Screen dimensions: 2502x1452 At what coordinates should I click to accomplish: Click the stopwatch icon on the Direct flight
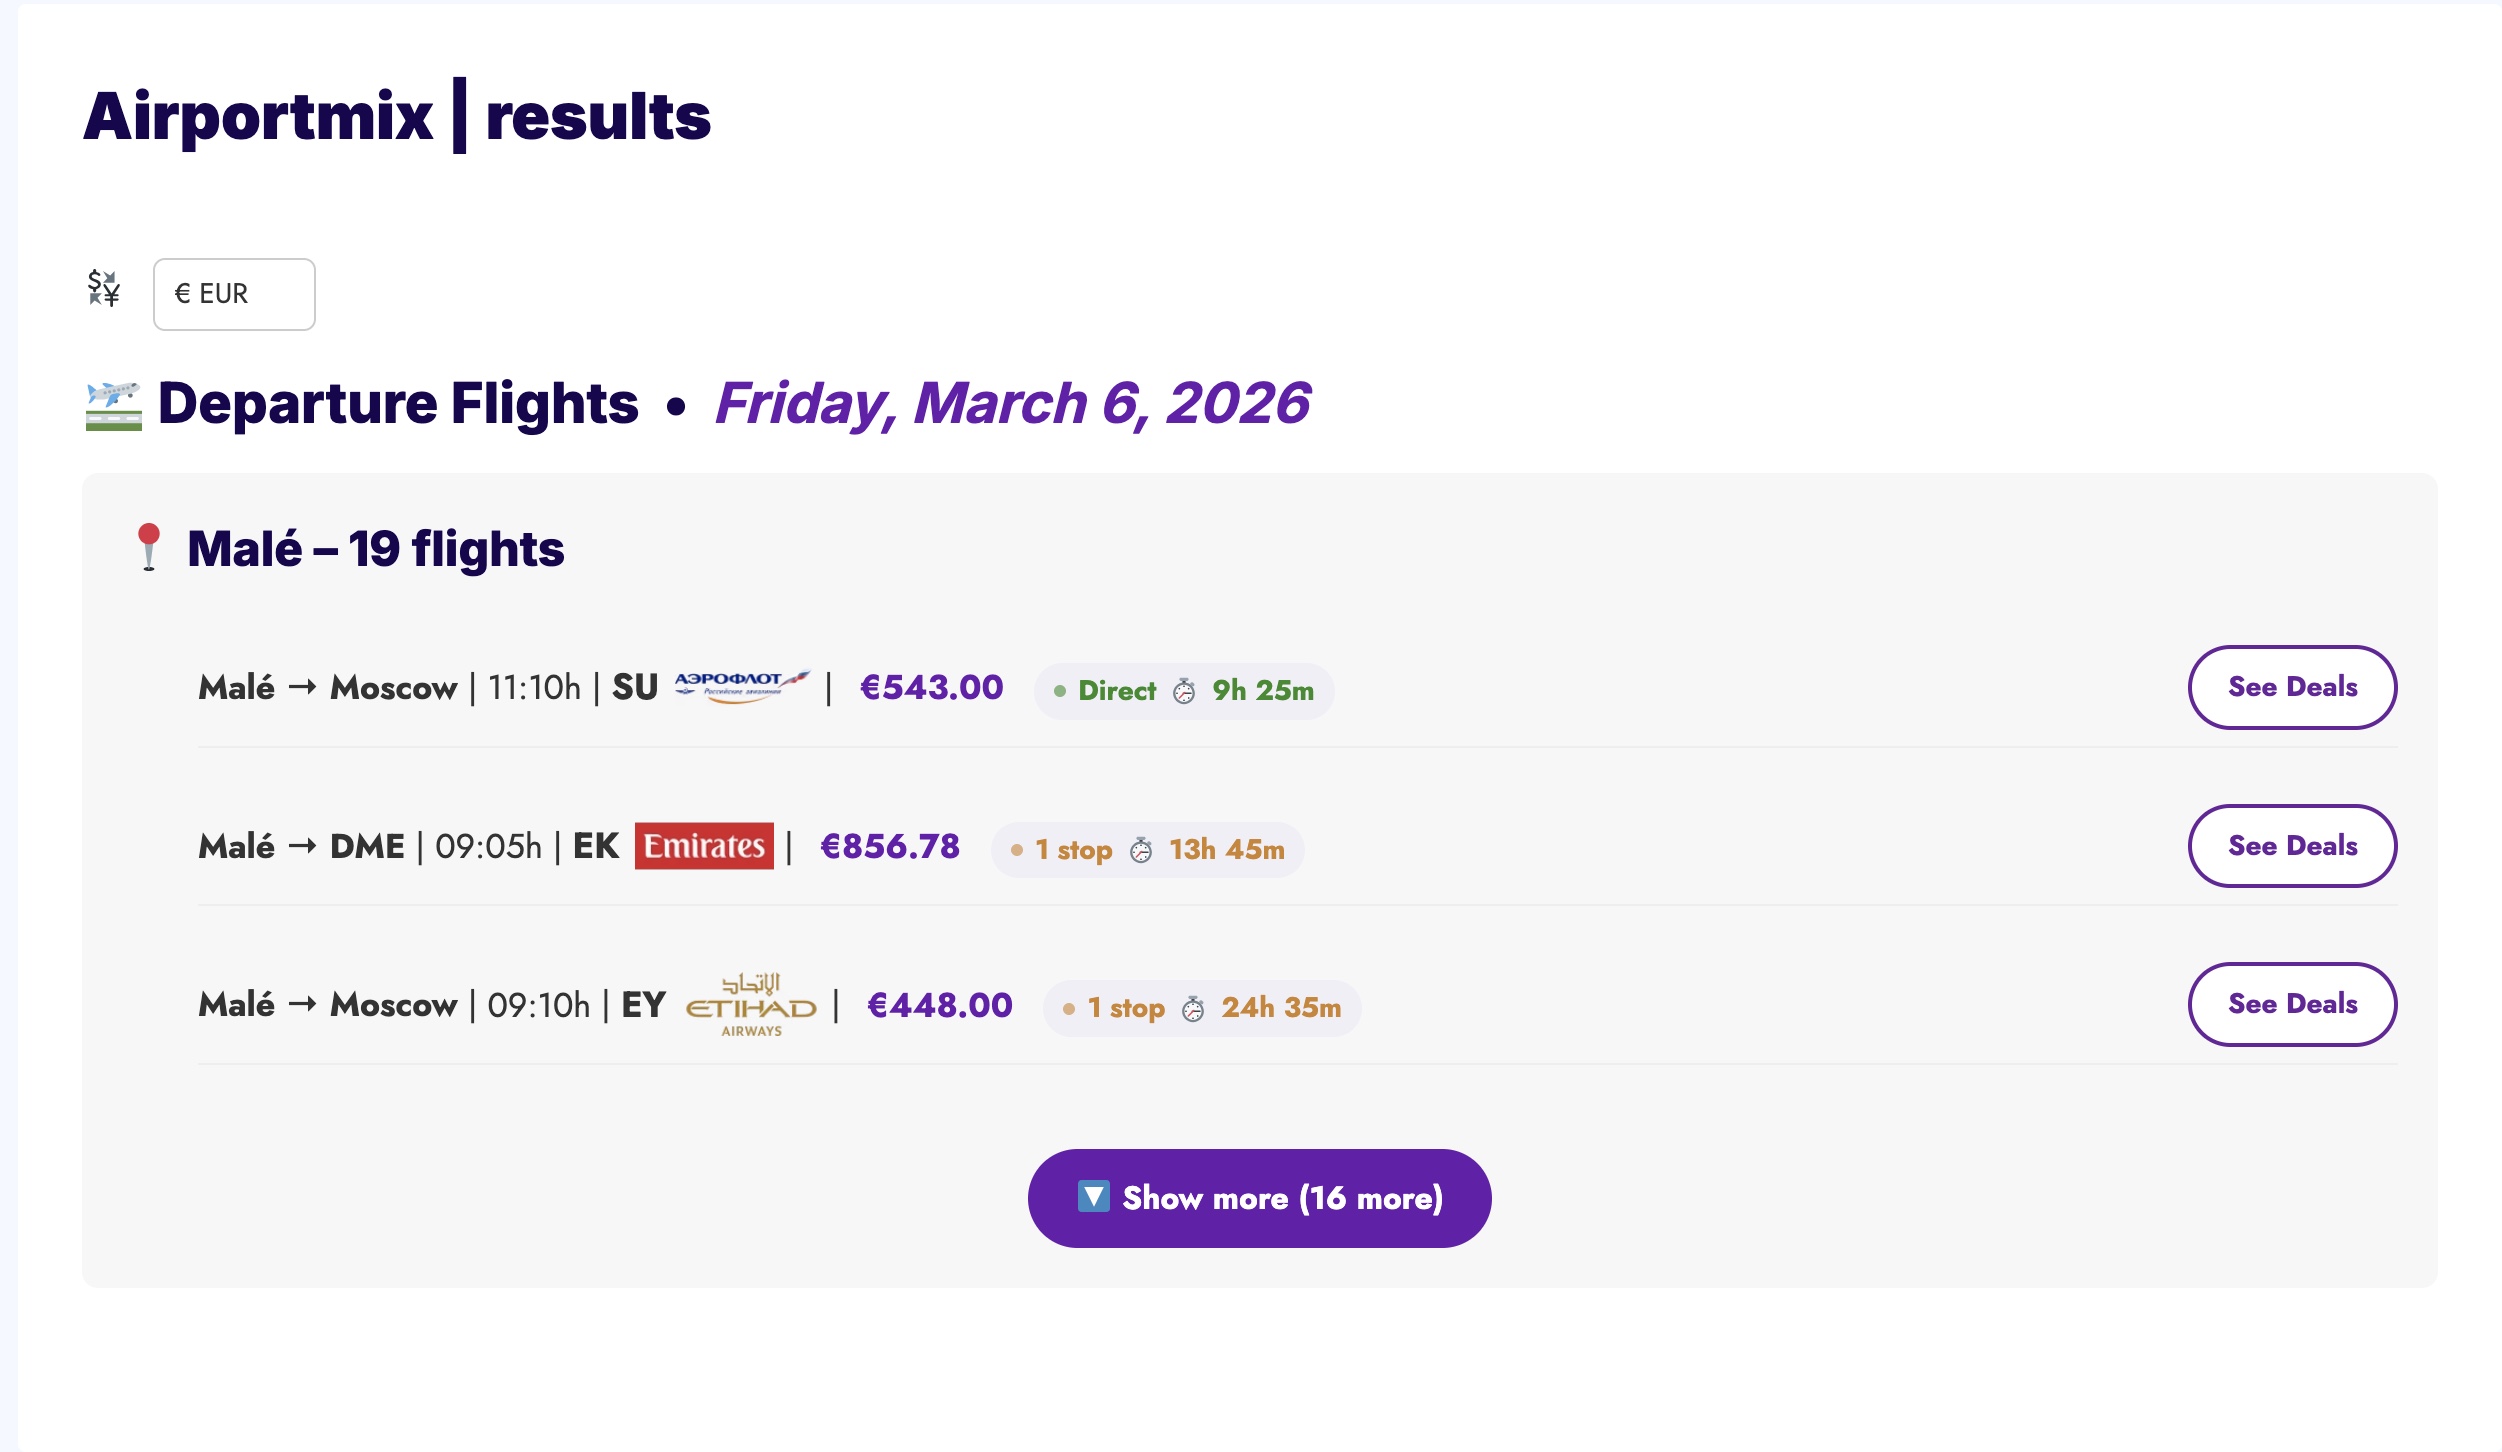[1184, 691]
